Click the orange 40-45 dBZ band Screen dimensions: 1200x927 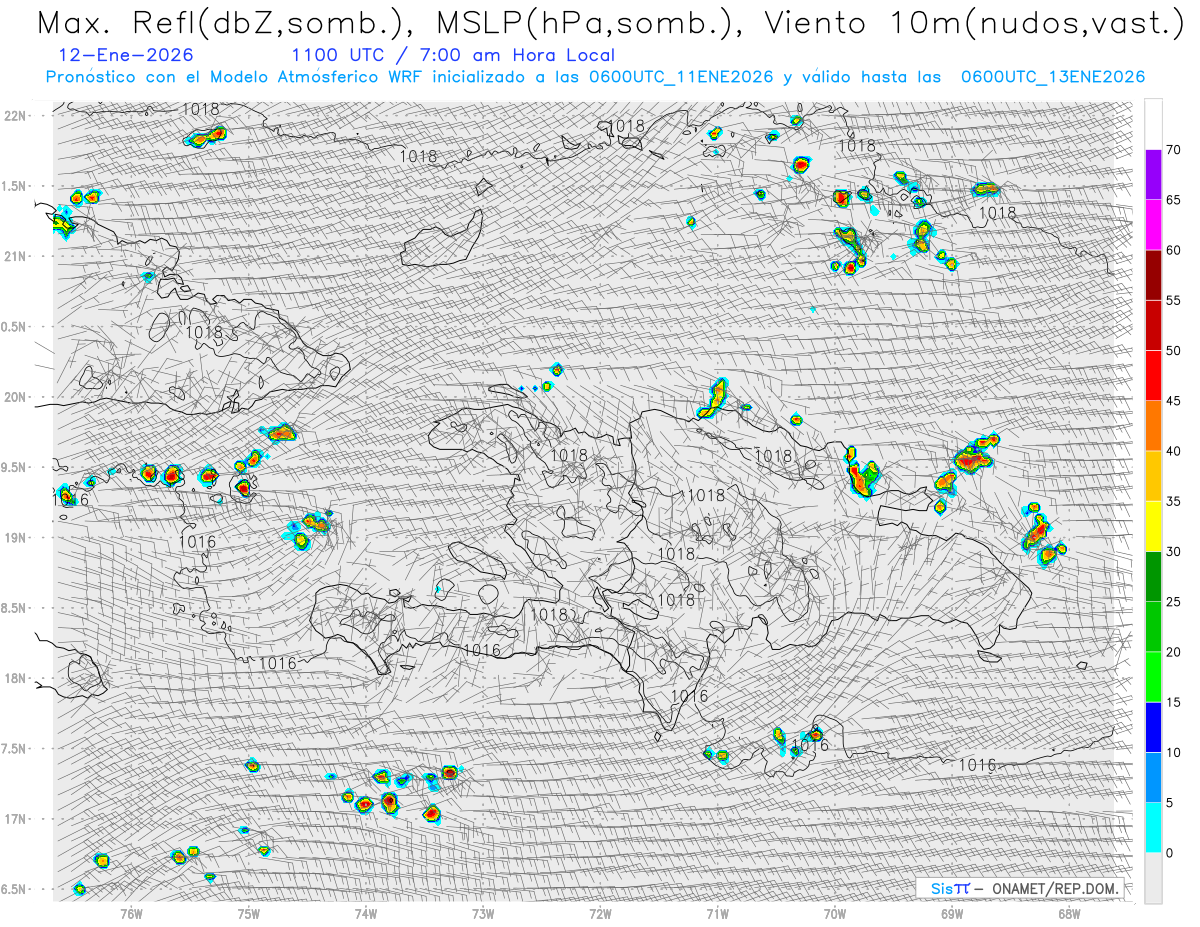click(1153, 426)
